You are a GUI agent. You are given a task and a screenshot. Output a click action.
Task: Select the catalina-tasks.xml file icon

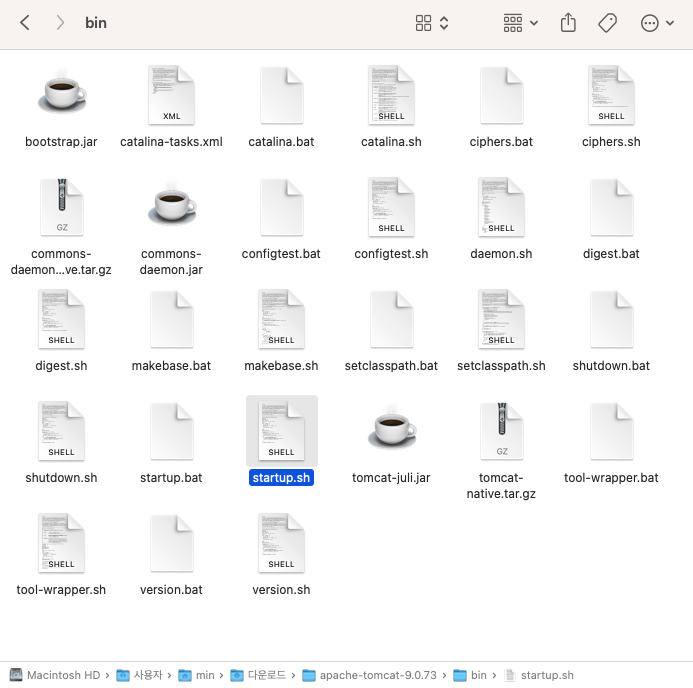tap(171, 95)
